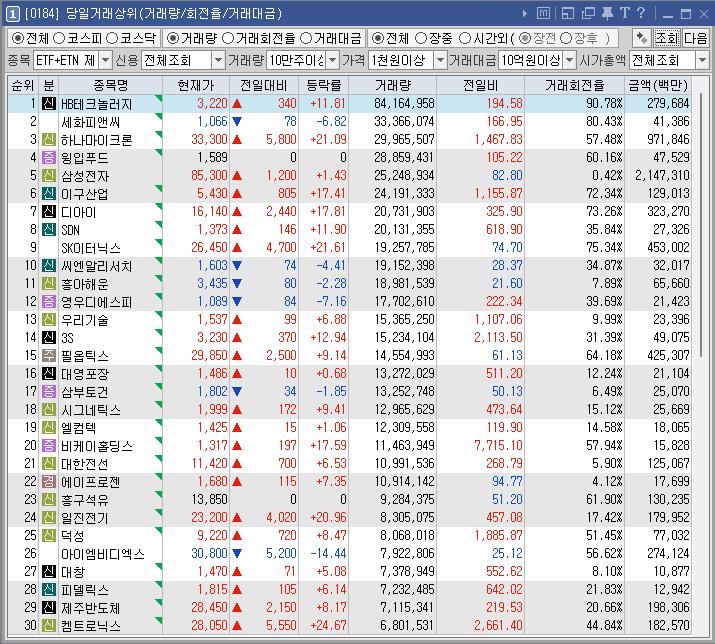
Task: Select the 세화피앤씨 stock name
Action: click(91, 122)
